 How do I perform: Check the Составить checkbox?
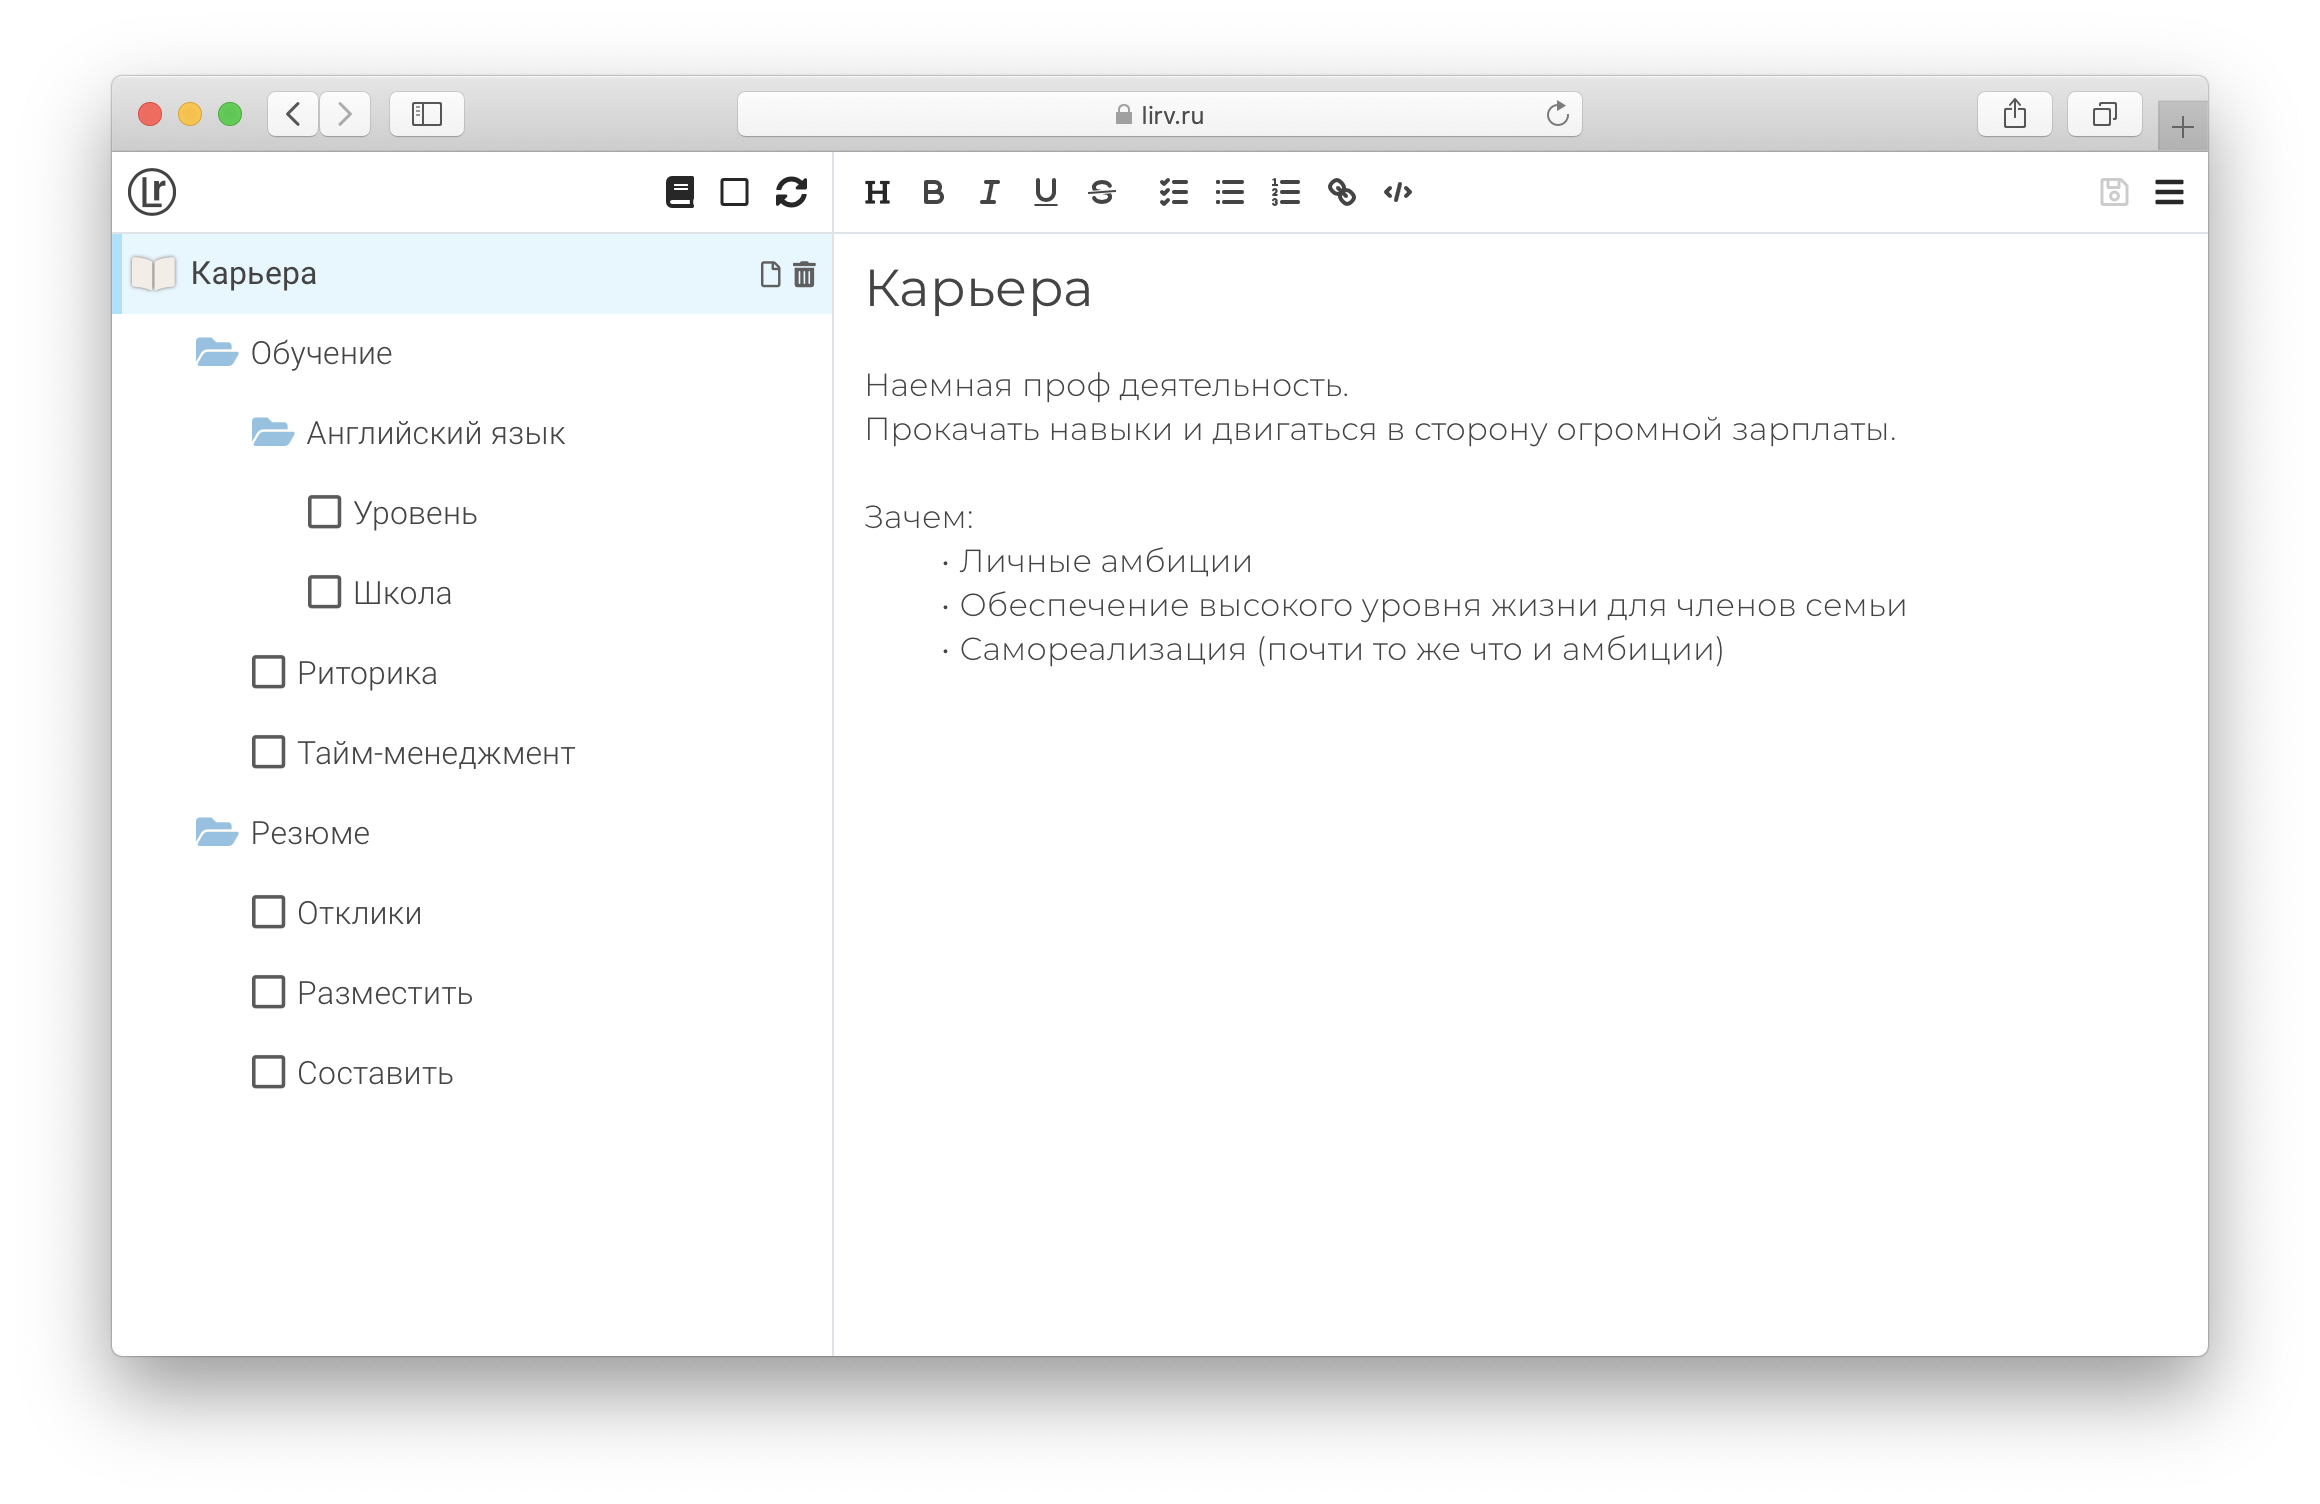[x=268, y=1072]
